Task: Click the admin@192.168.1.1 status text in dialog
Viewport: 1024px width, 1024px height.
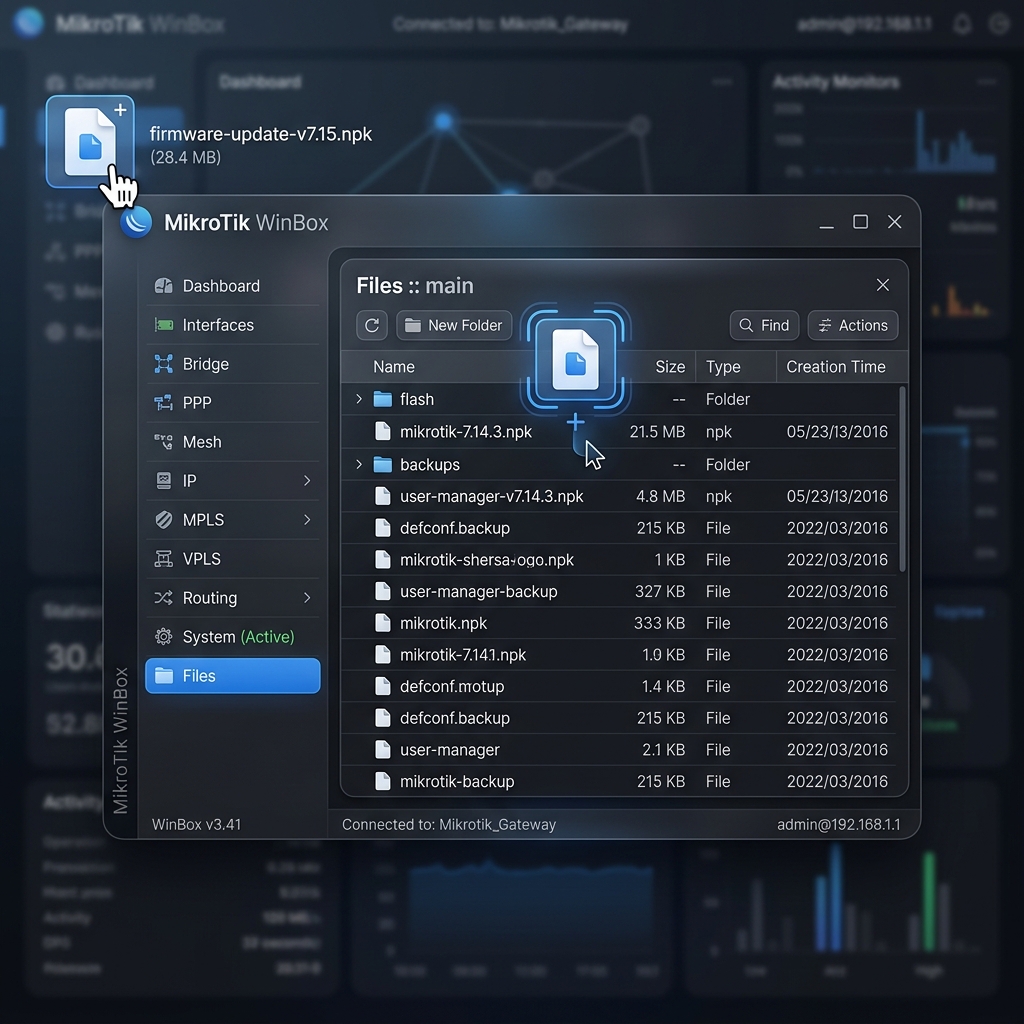Action: [x=839, y=824]
